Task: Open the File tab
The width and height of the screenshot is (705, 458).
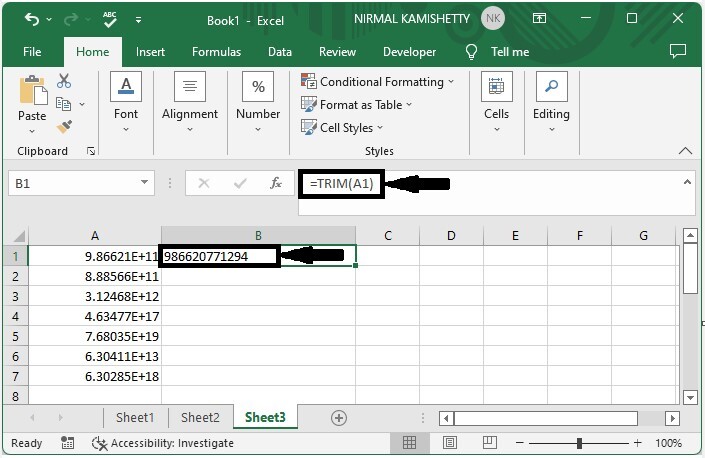Action: click(x=32, y=52)
